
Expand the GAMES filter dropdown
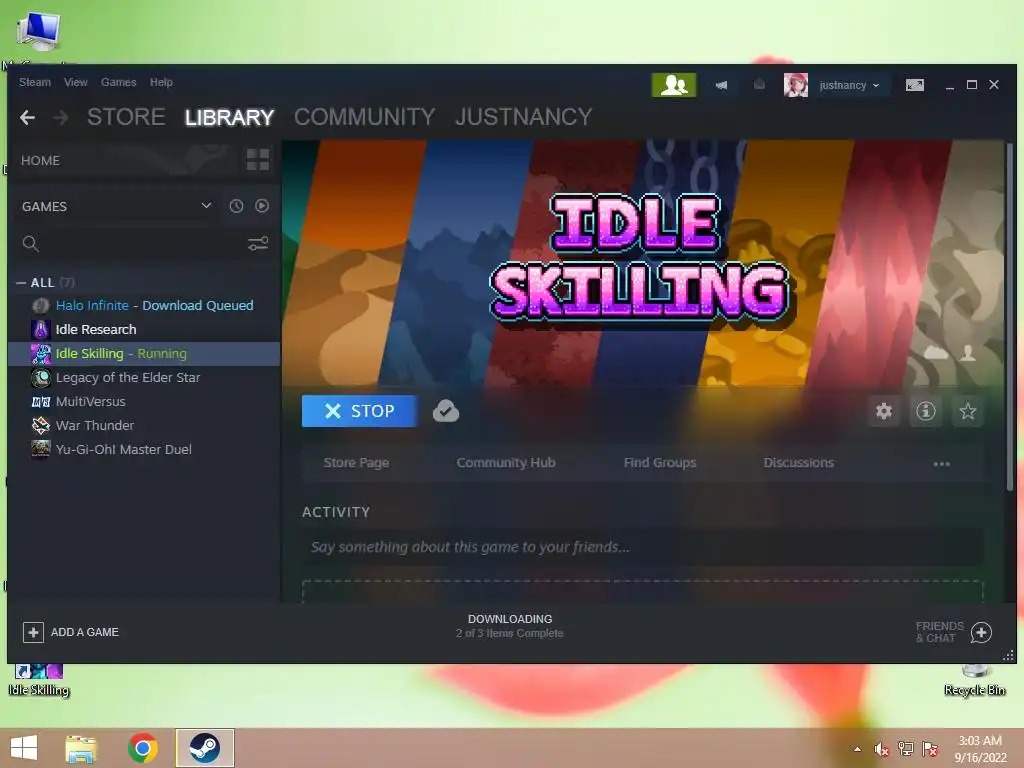pos(206,206)
